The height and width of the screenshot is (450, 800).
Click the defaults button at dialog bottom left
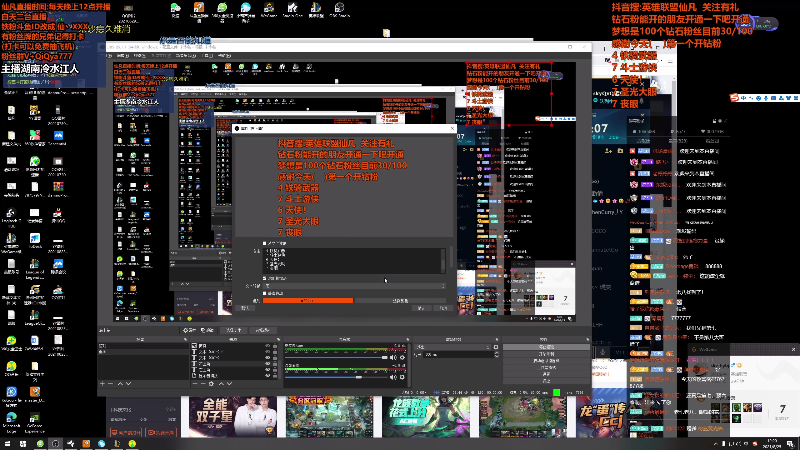click(245, 308)
